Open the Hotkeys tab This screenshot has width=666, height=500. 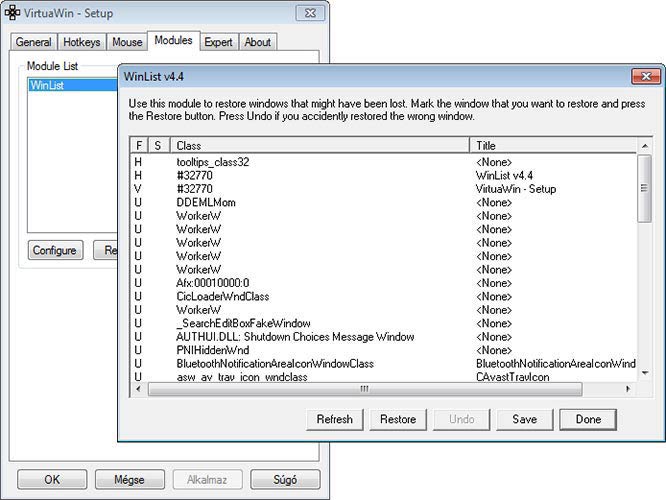pyautogui.click(x=83, y=42)
